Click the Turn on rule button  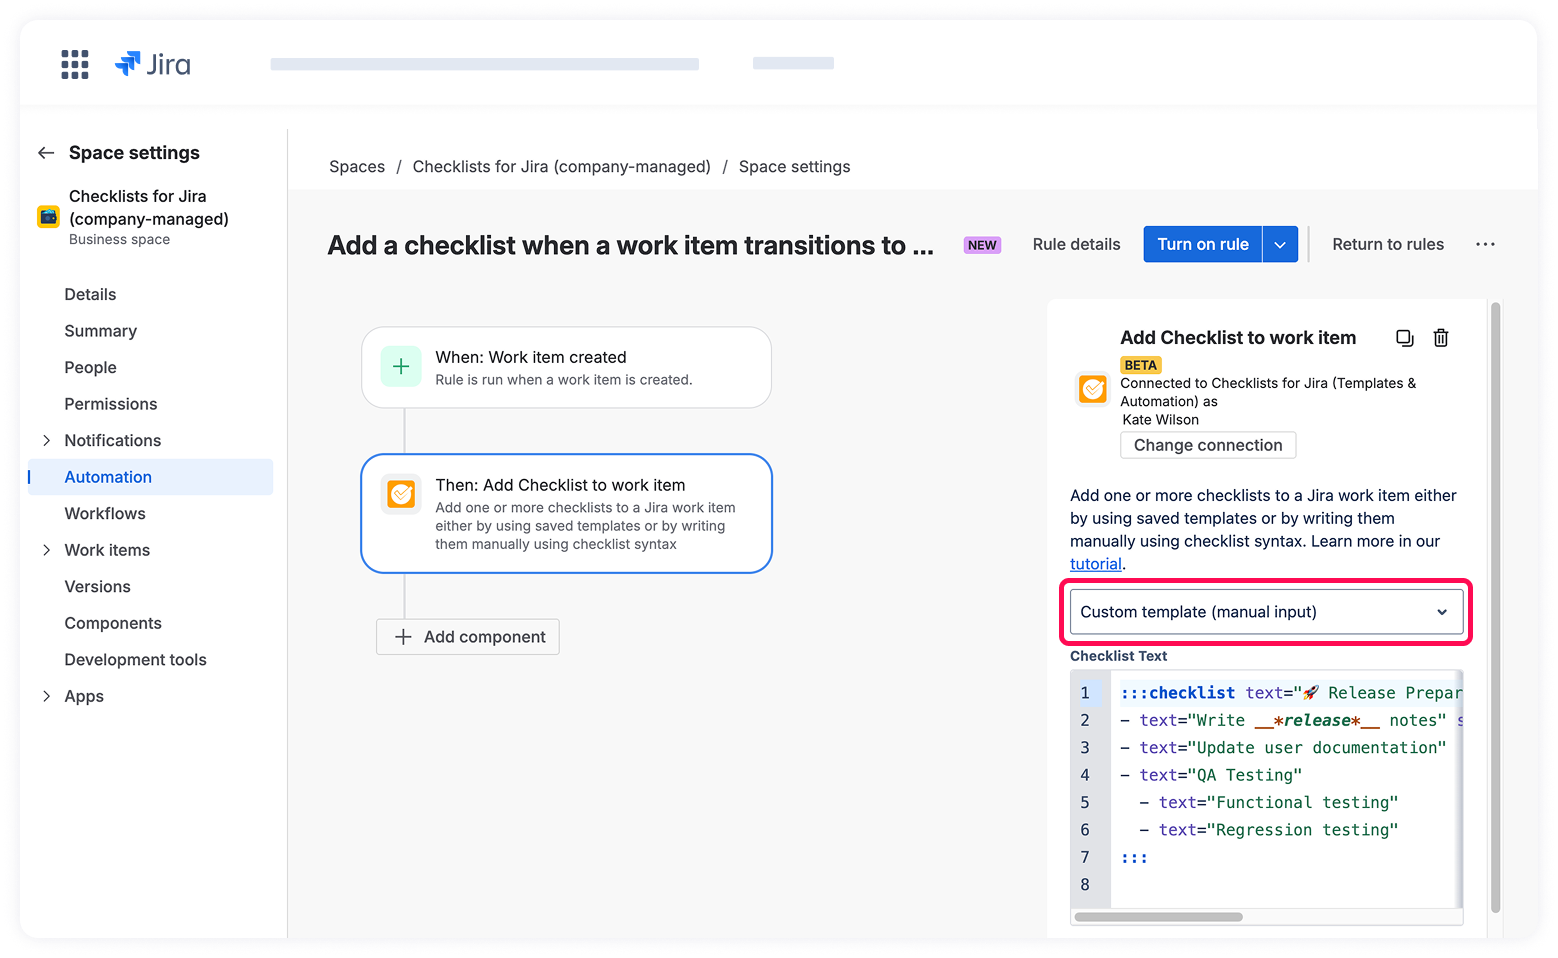(1202, 244)
